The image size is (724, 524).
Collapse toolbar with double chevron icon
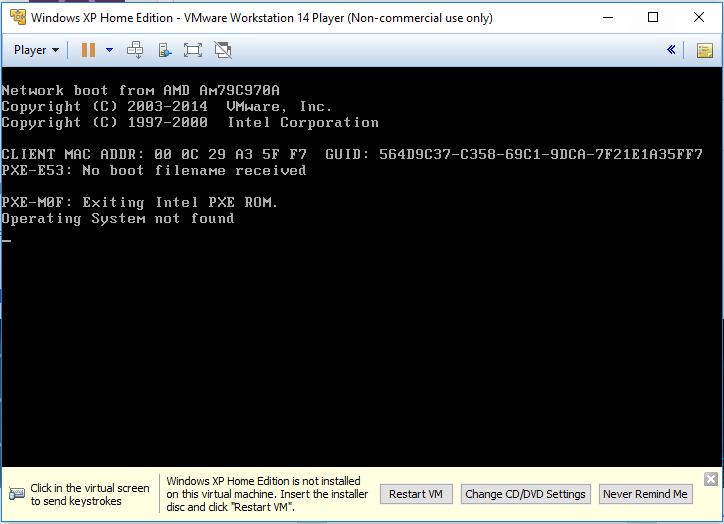671,50
